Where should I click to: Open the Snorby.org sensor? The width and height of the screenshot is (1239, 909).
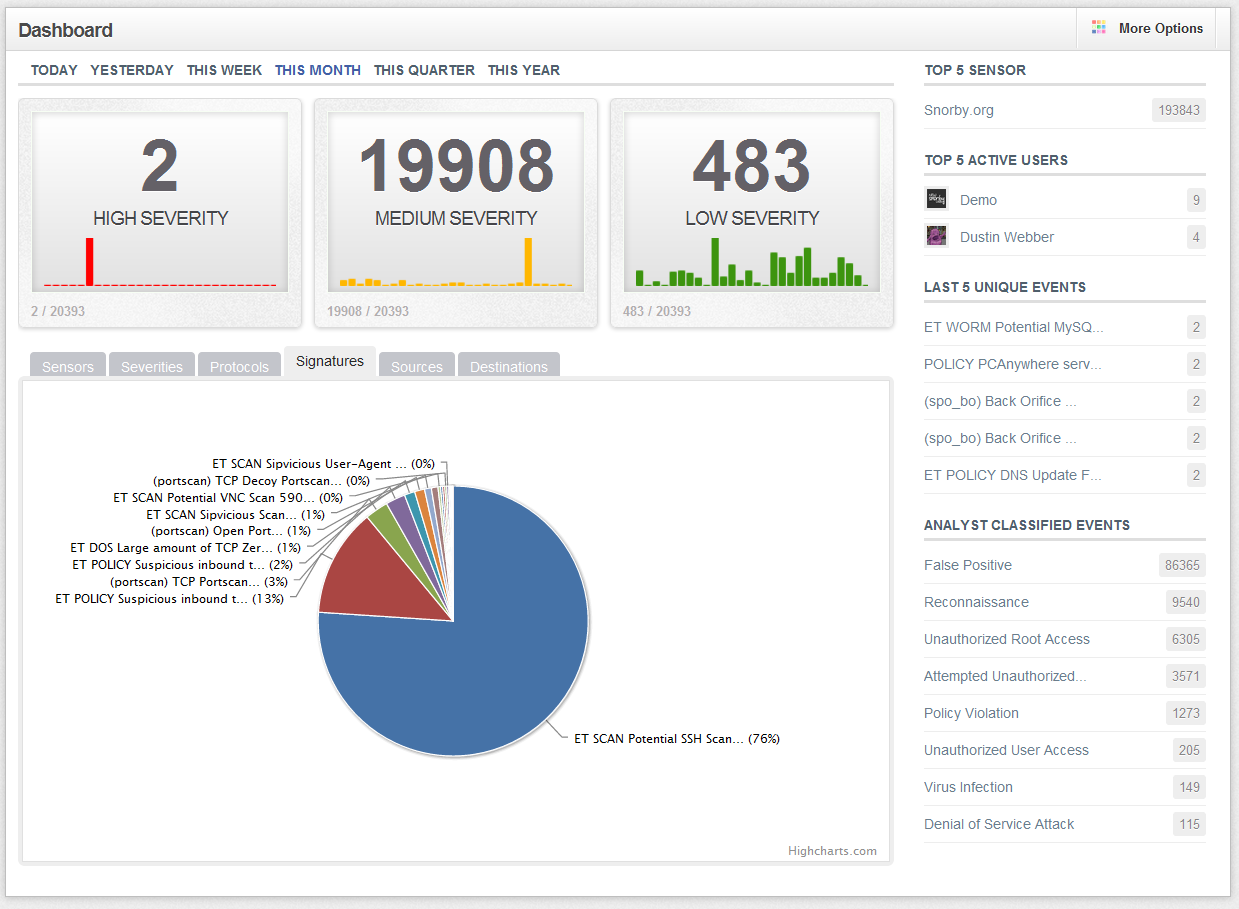(959, 110)
